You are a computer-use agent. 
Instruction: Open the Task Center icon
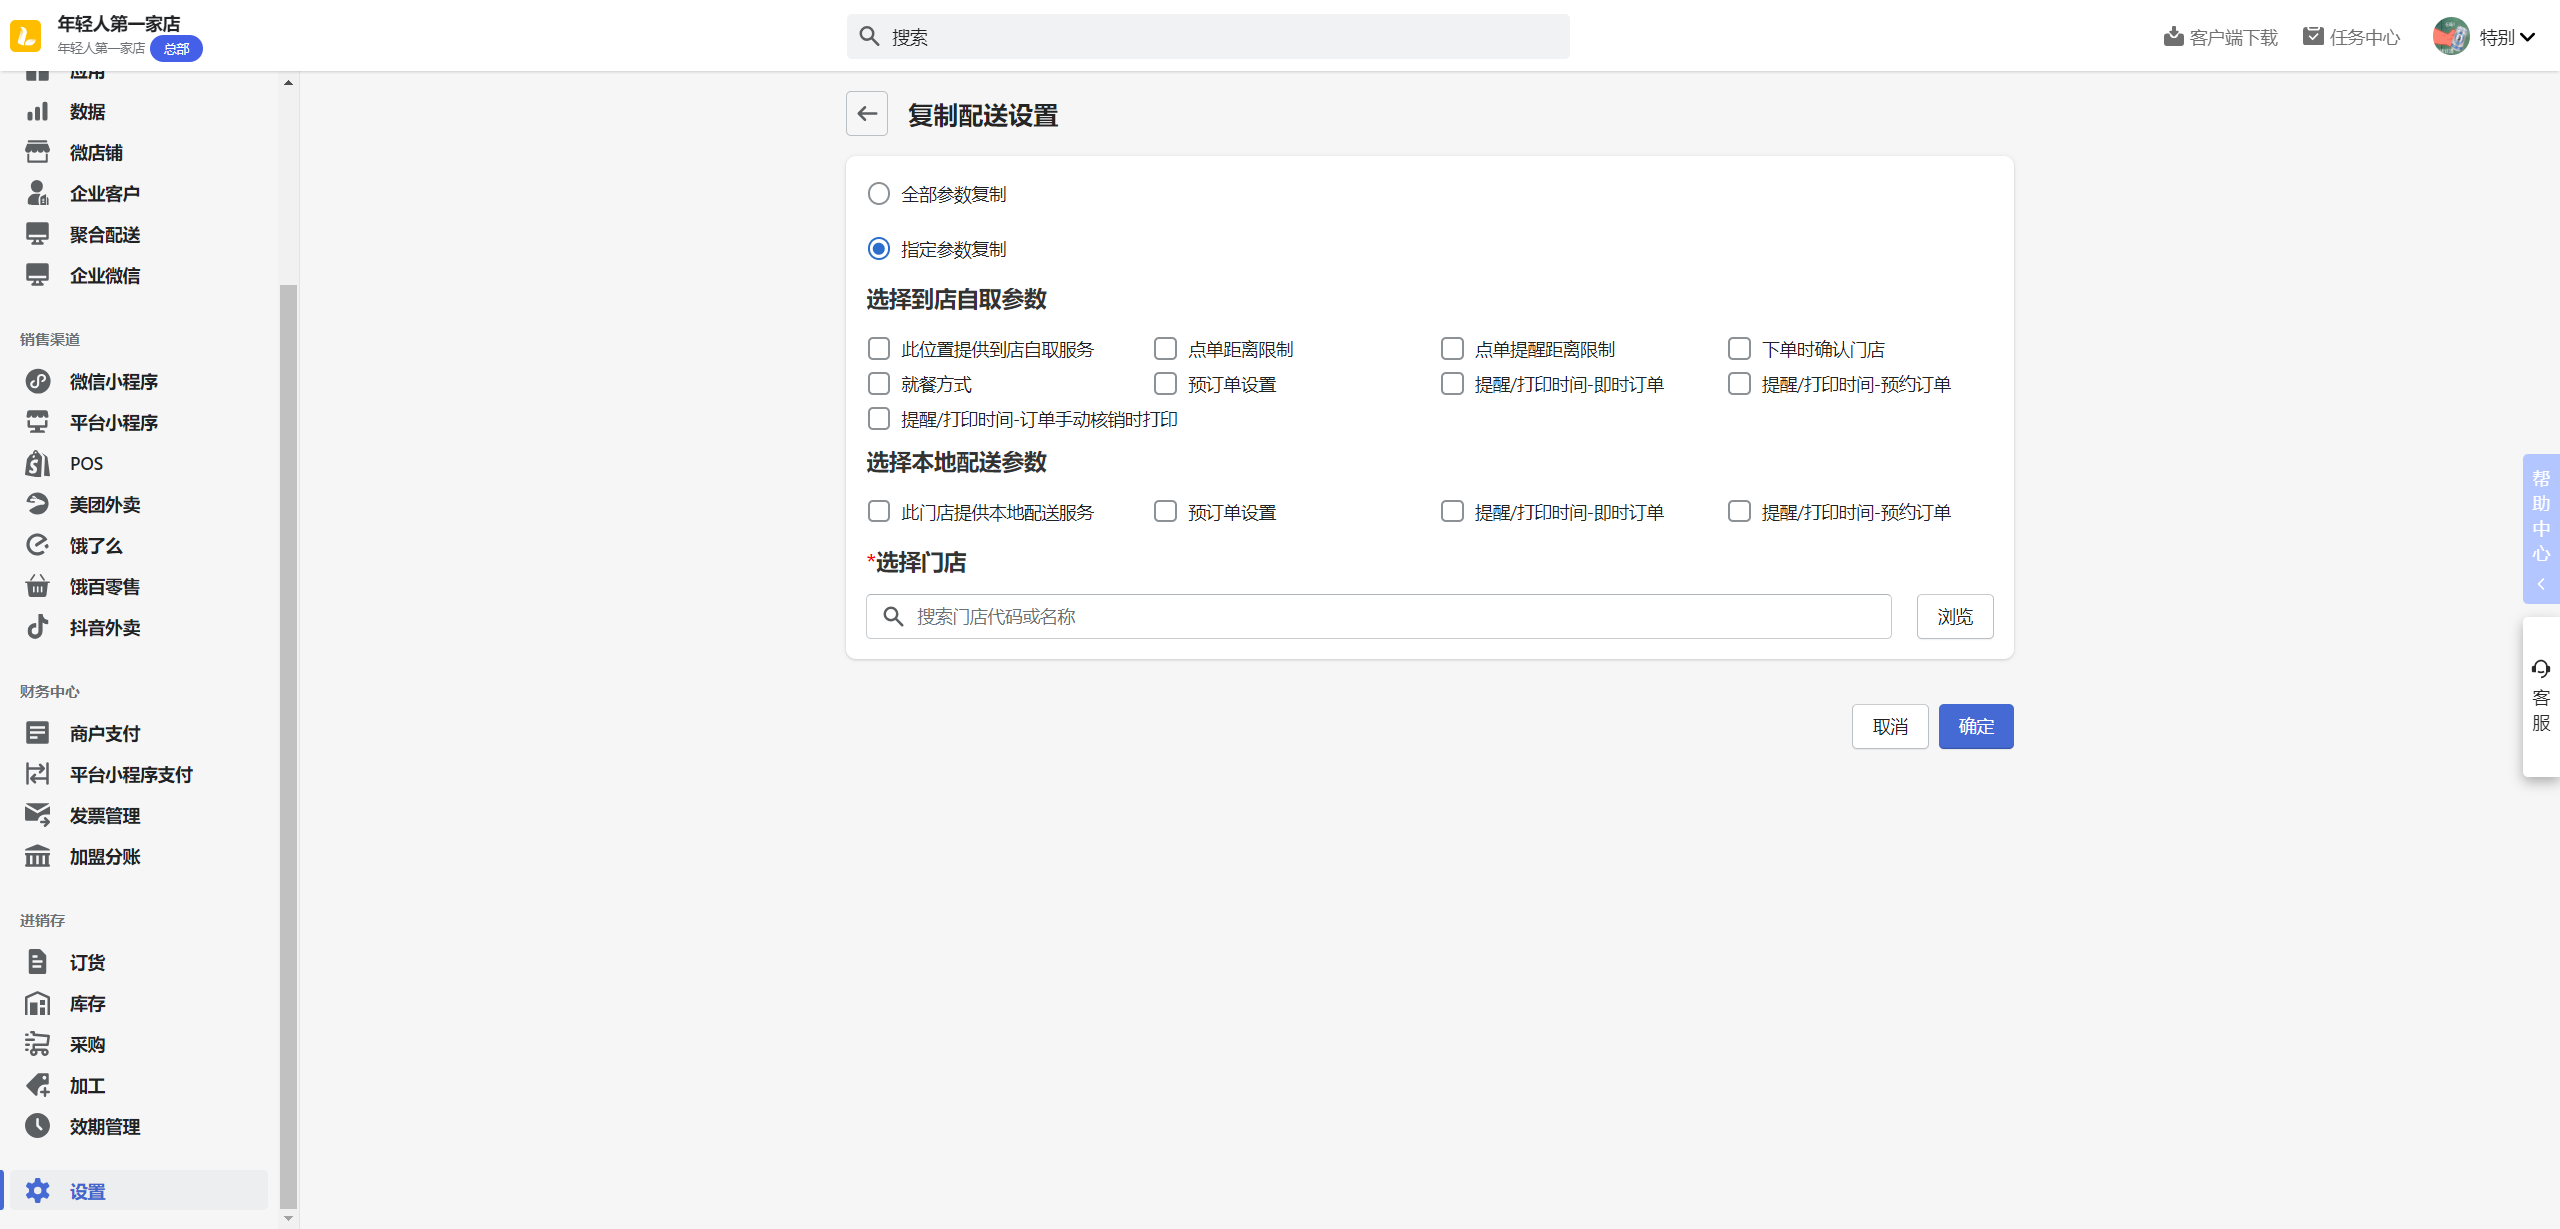[x=2313, y=37]
